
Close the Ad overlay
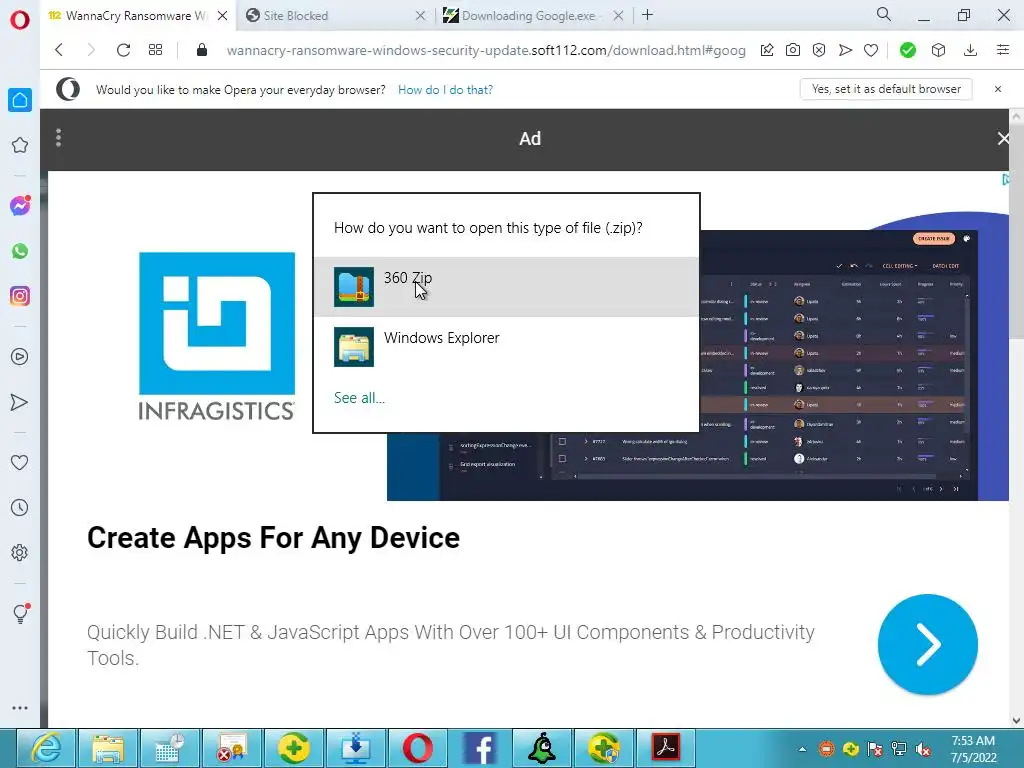tap(1004, 138)
